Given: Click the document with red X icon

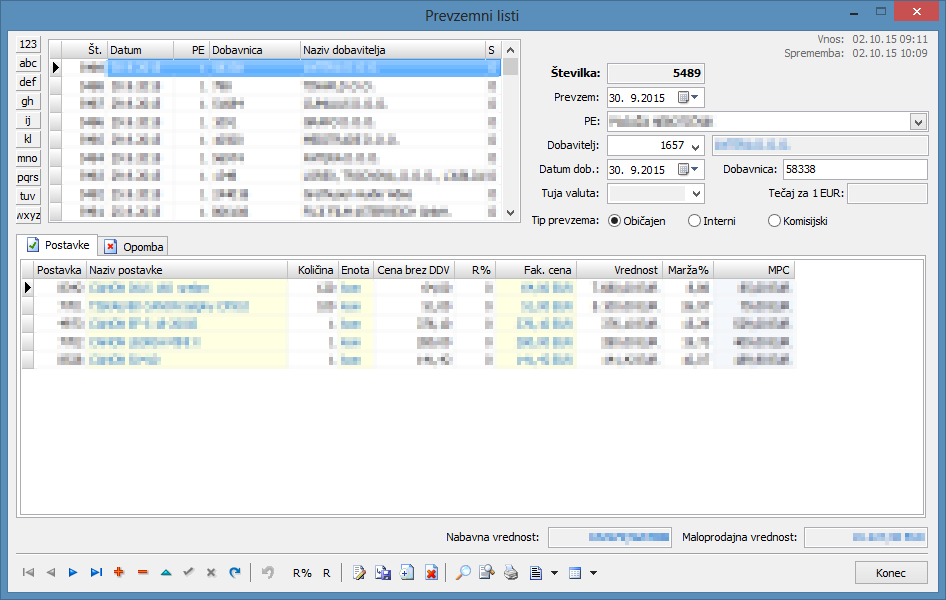Looking at the screenshot, I should click(x=431, y=573).
